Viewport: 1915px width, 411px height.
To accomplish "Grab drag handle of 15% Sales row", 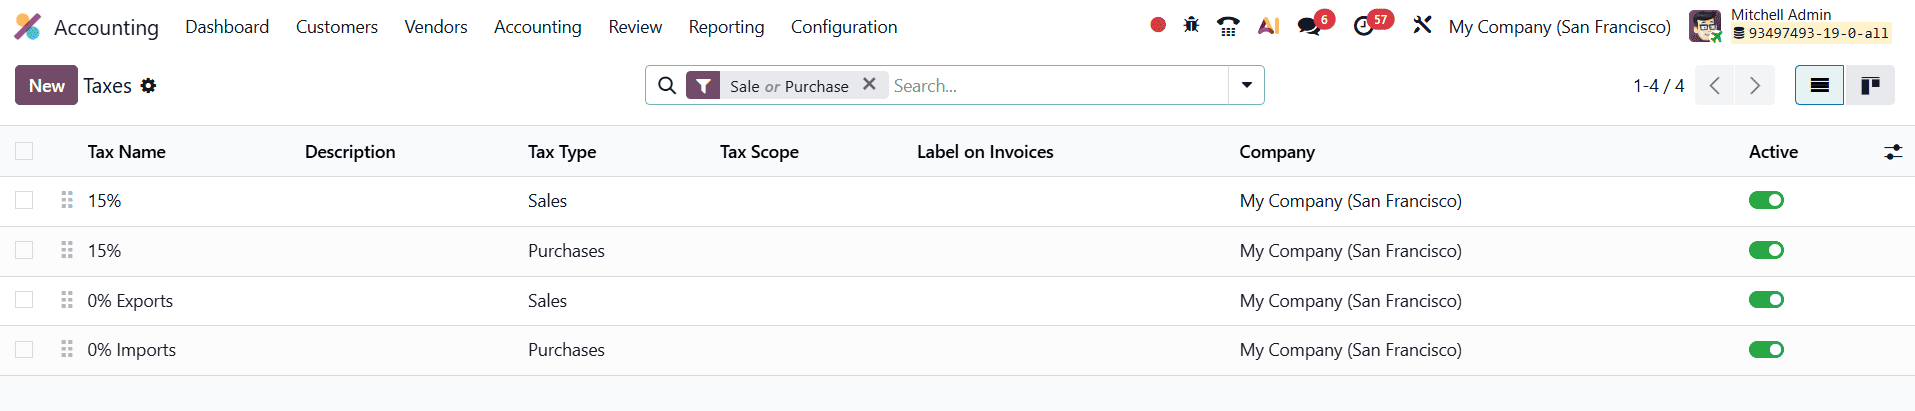I will point(67,200).
